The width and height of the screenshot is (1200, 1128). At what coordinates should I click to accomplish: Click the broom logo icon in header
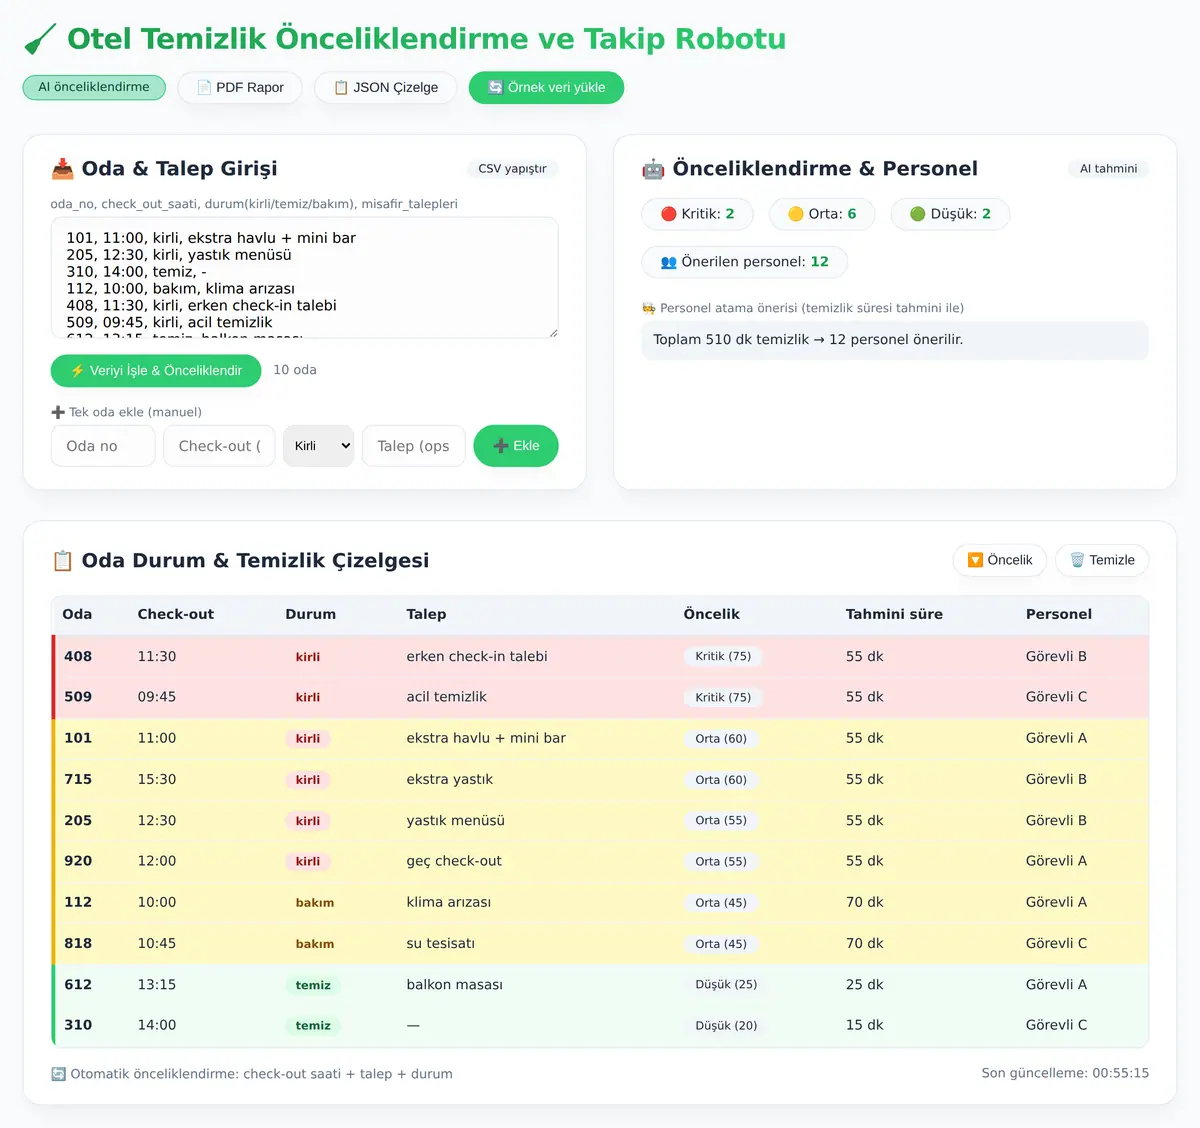[40, 39]
